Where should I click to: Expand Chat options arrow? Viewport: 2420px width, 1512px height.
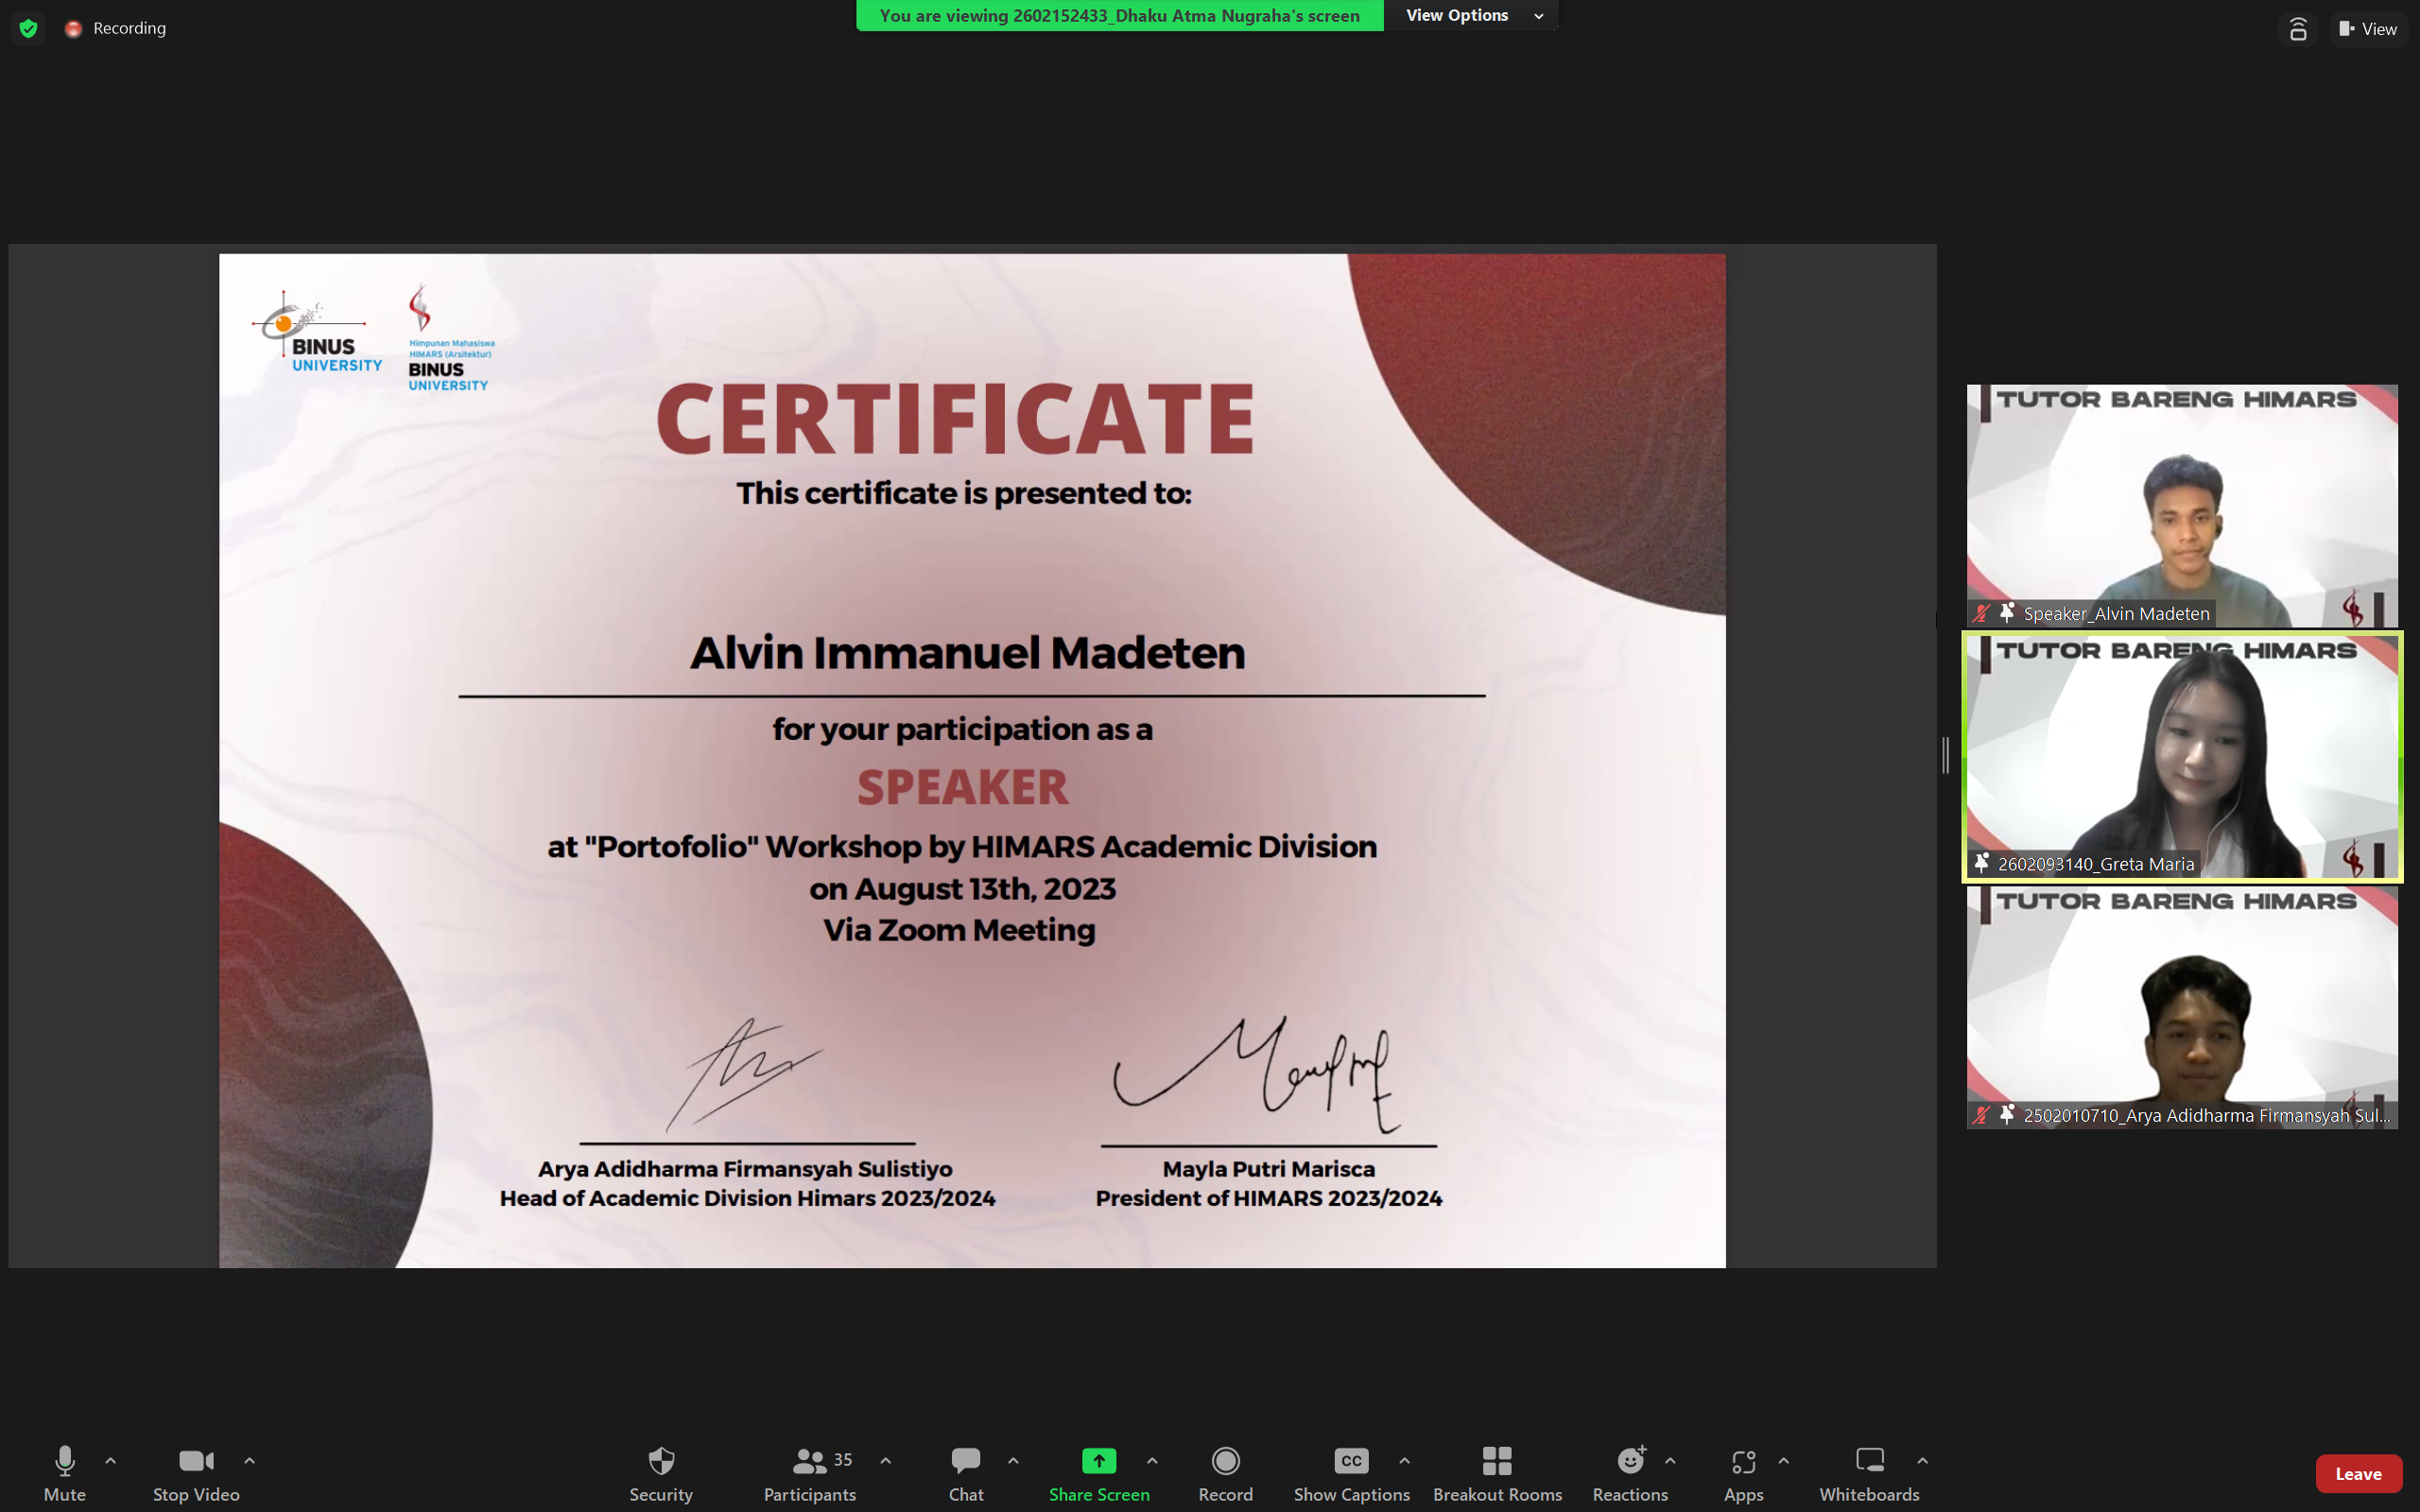click(x=1013, y=1461)
